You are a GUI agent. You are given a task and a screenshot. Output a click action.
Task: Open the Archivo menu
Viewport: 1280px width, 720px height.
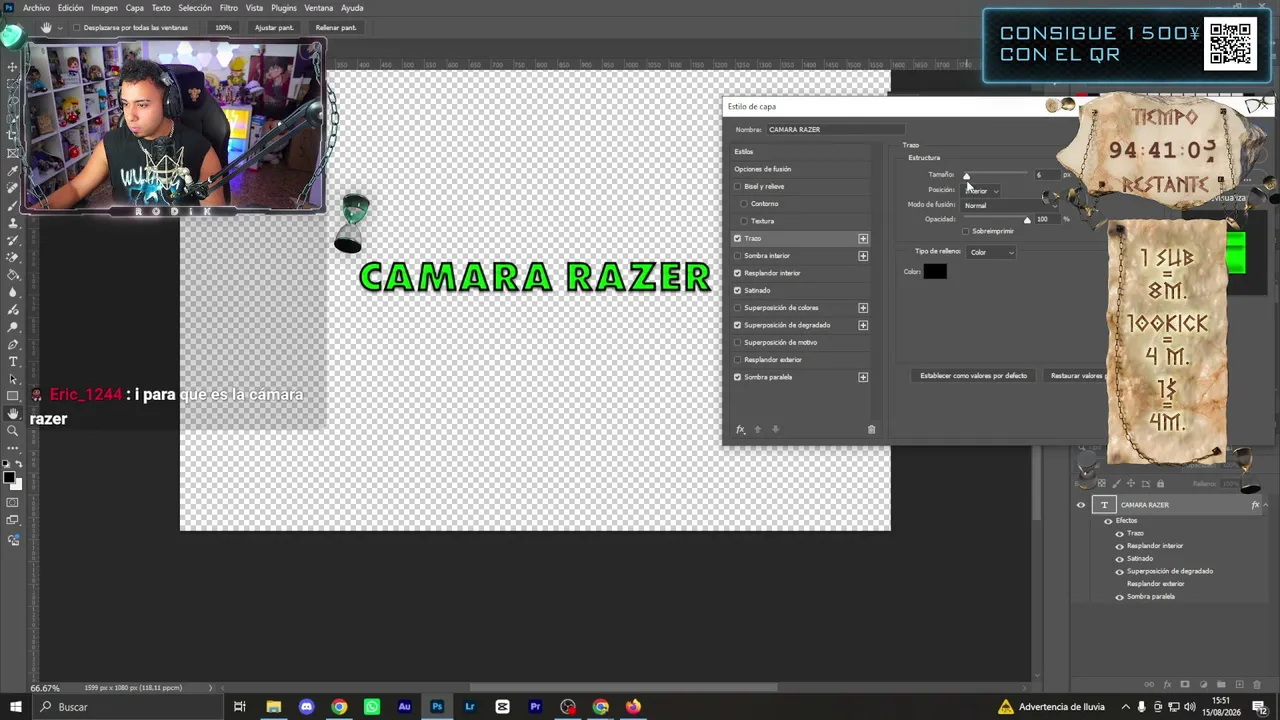tap(36, 8)
